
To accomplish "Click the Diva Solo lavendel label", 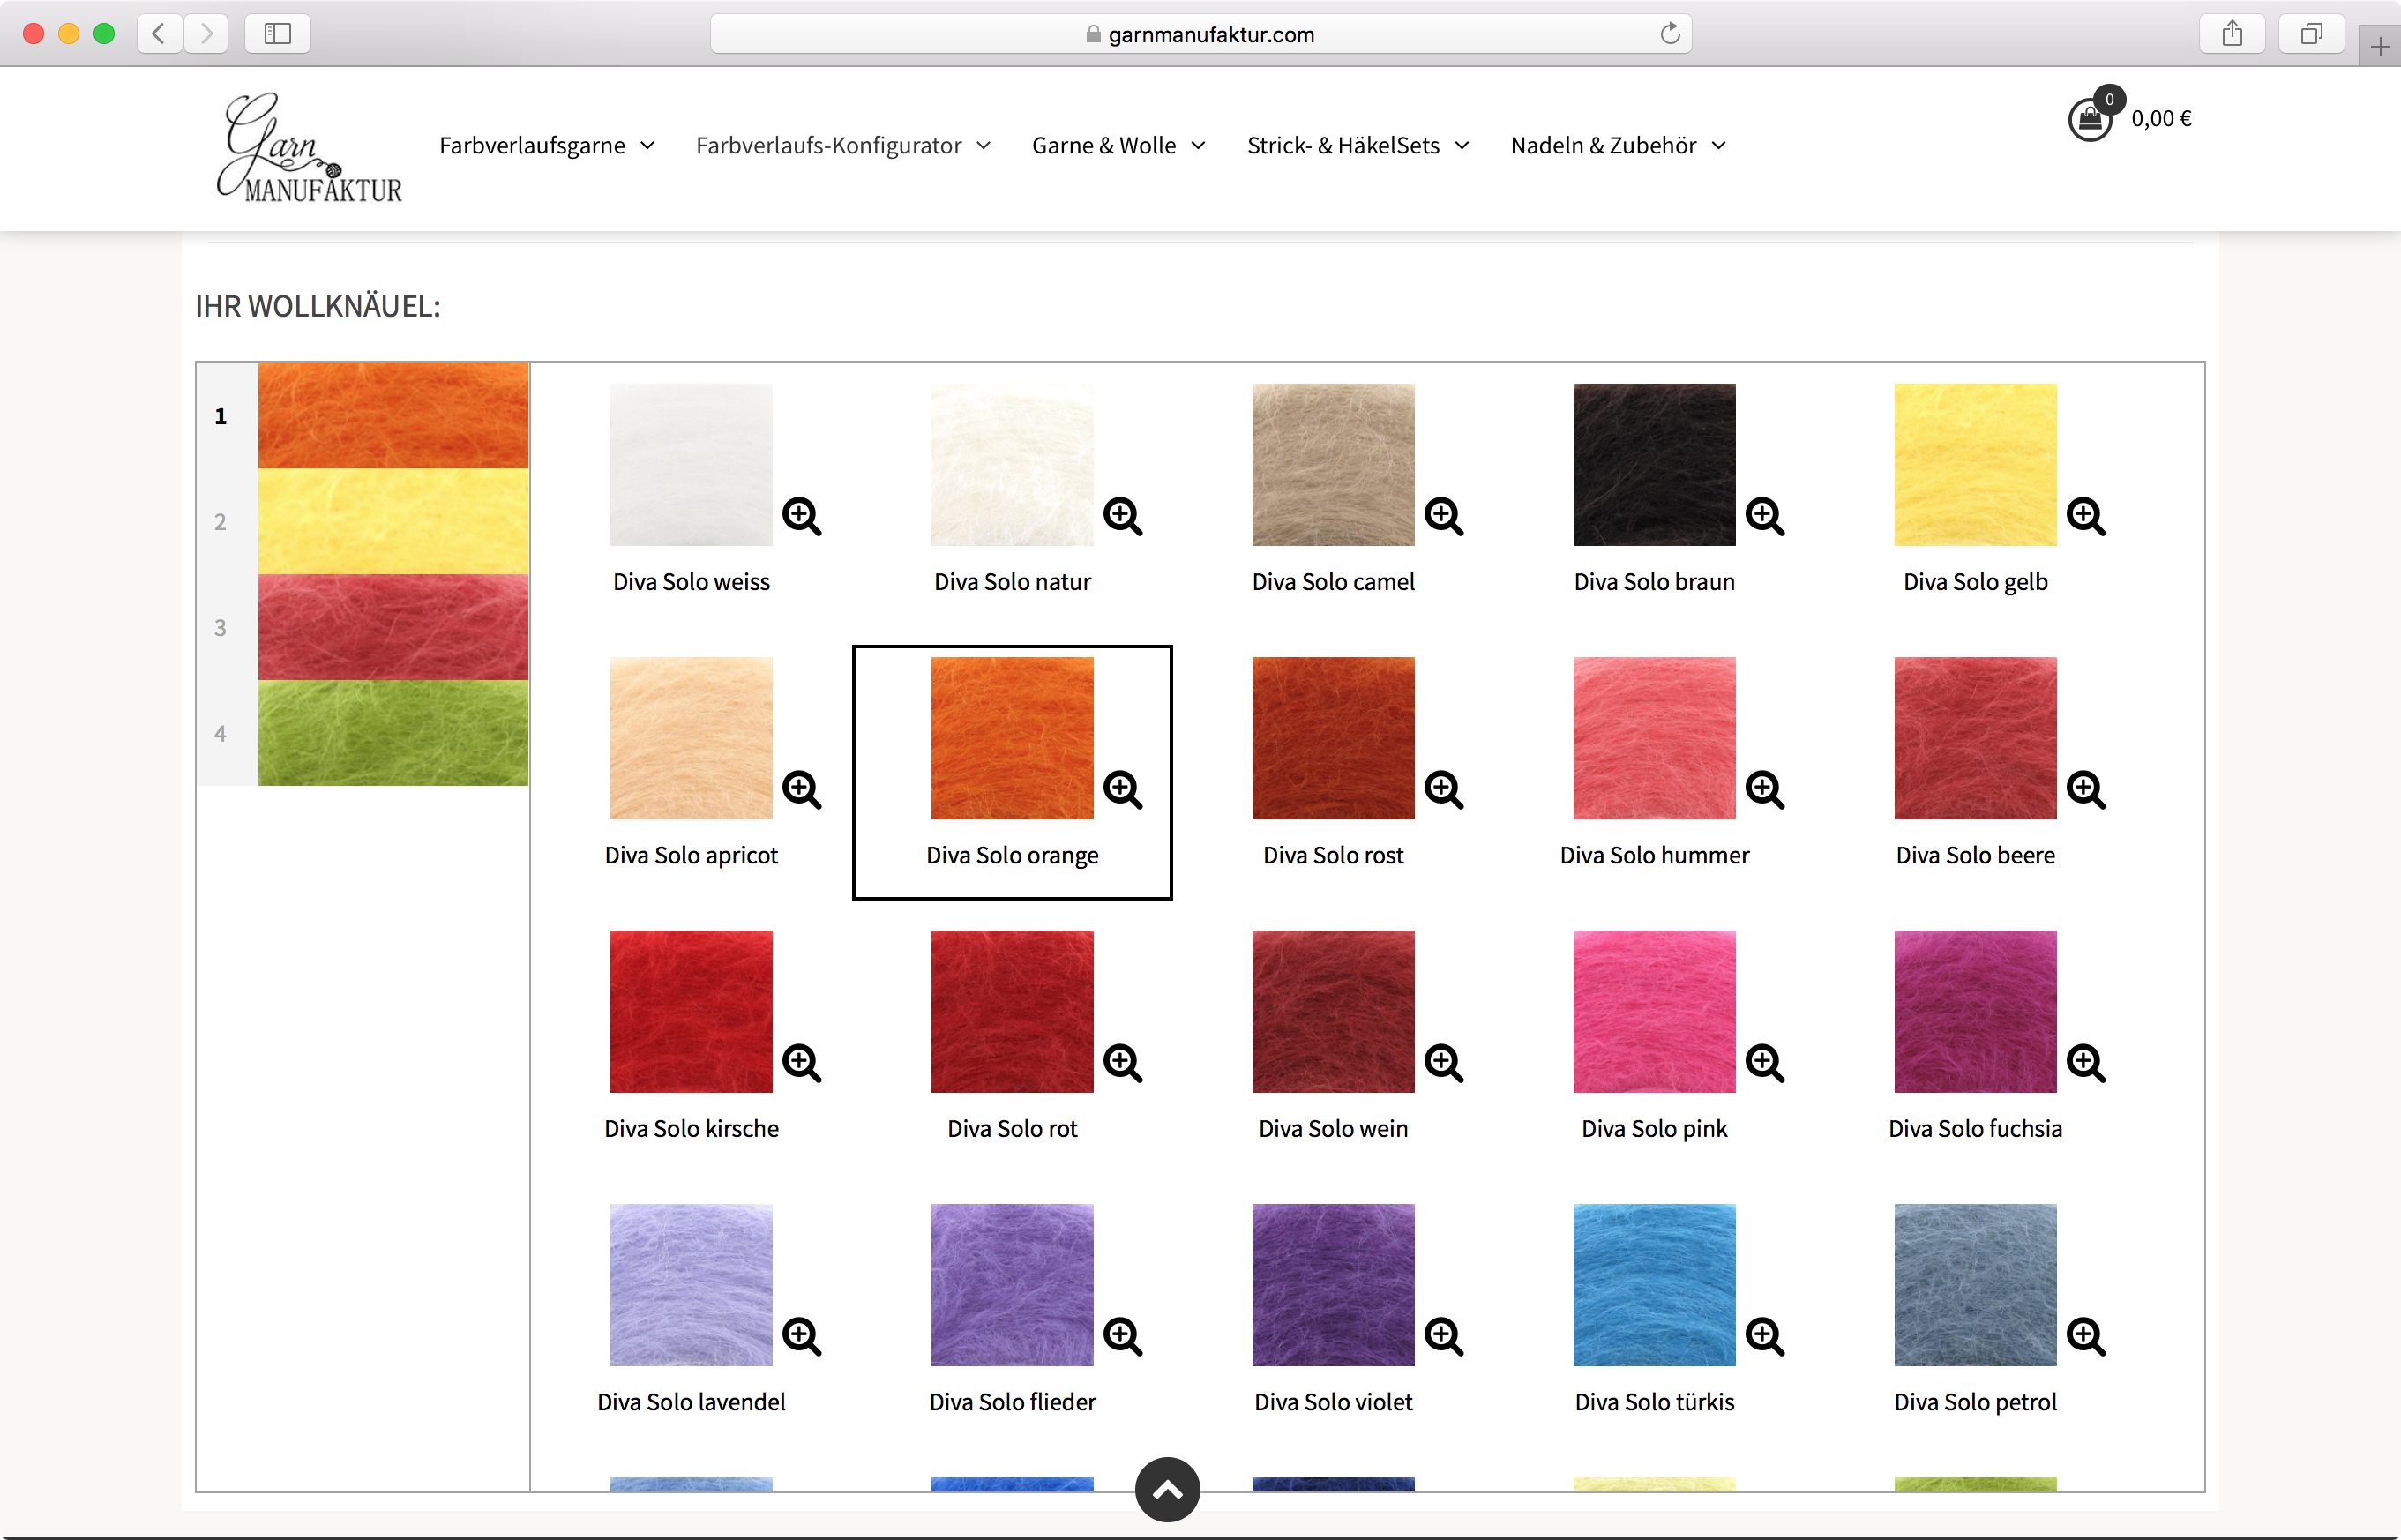I will (x=691, y=1402).
